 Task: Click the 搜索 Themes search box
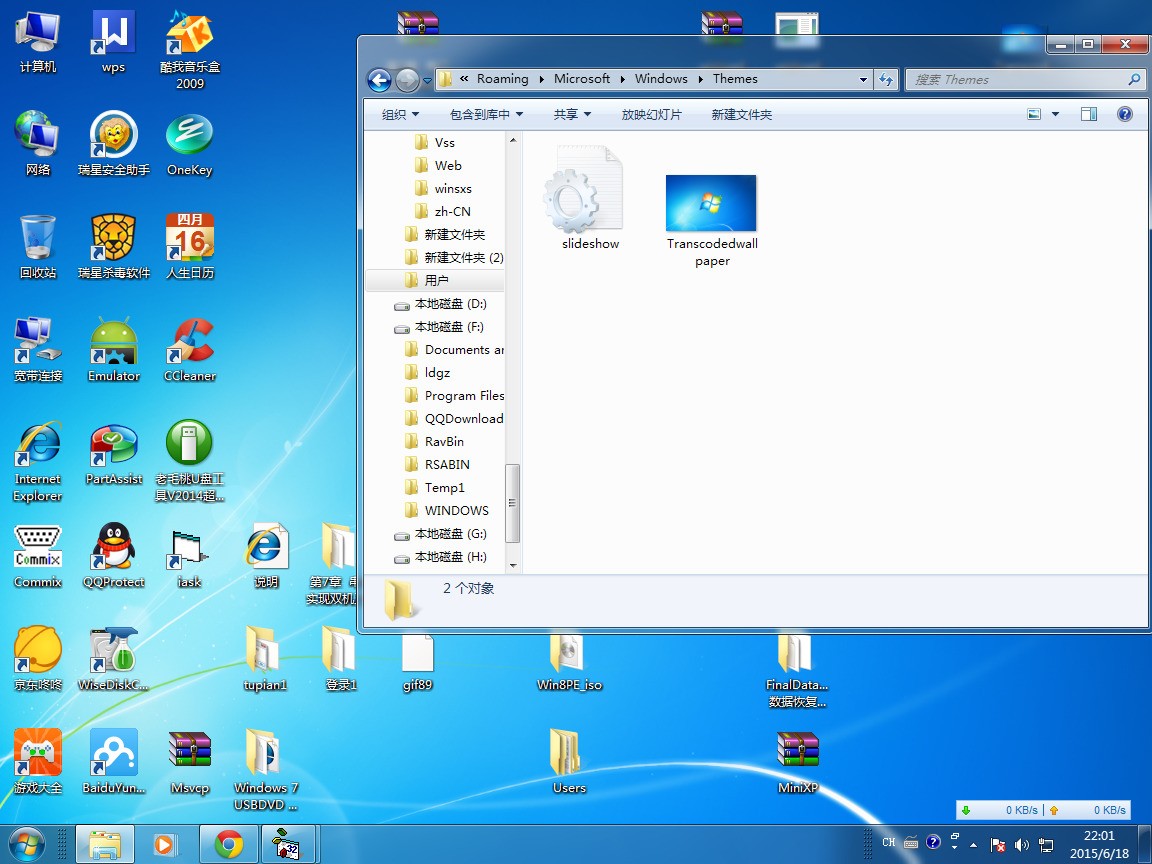tap(1026, 79)
